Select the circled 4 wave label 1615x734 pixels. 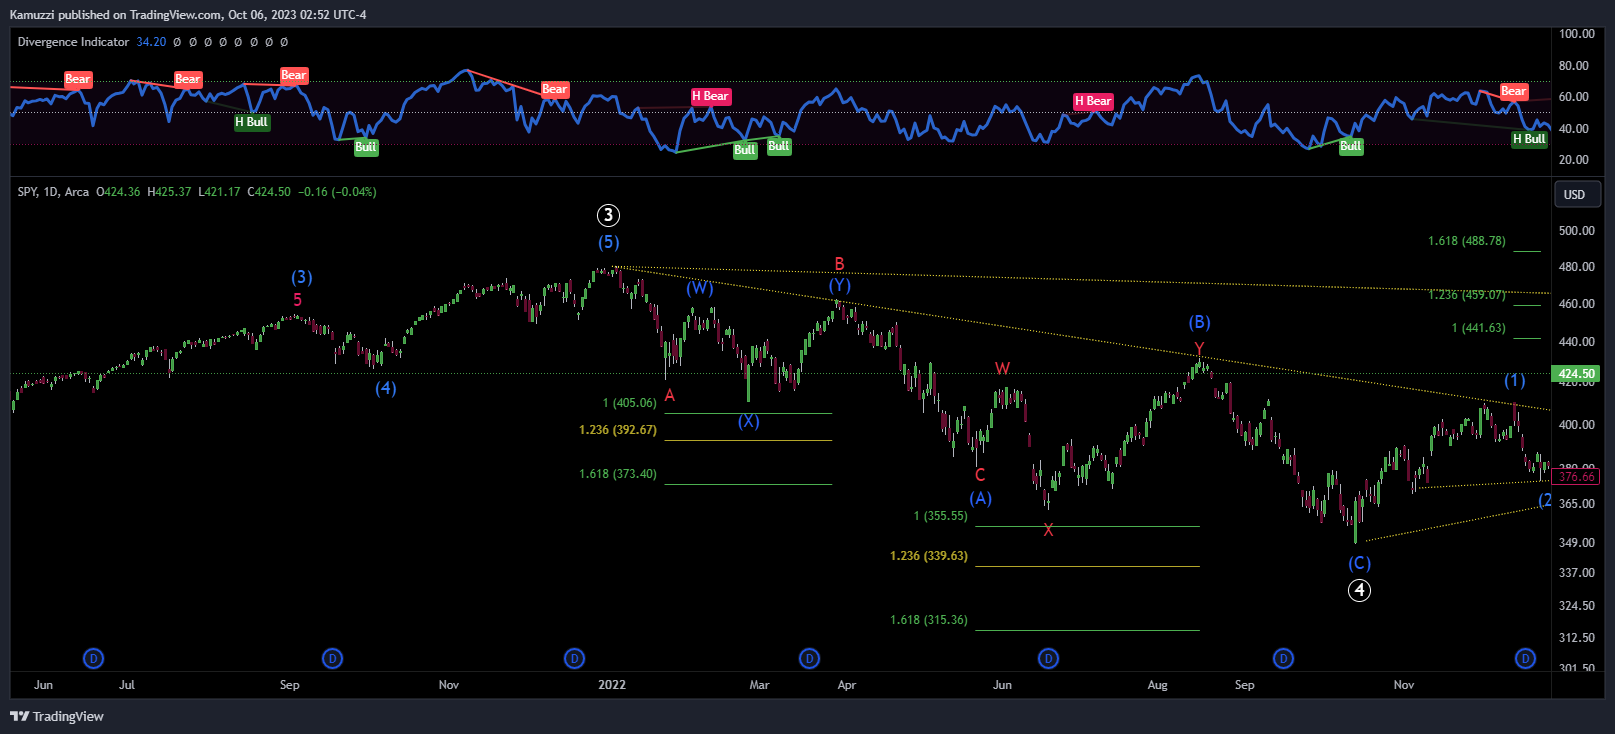point(1359,590)
